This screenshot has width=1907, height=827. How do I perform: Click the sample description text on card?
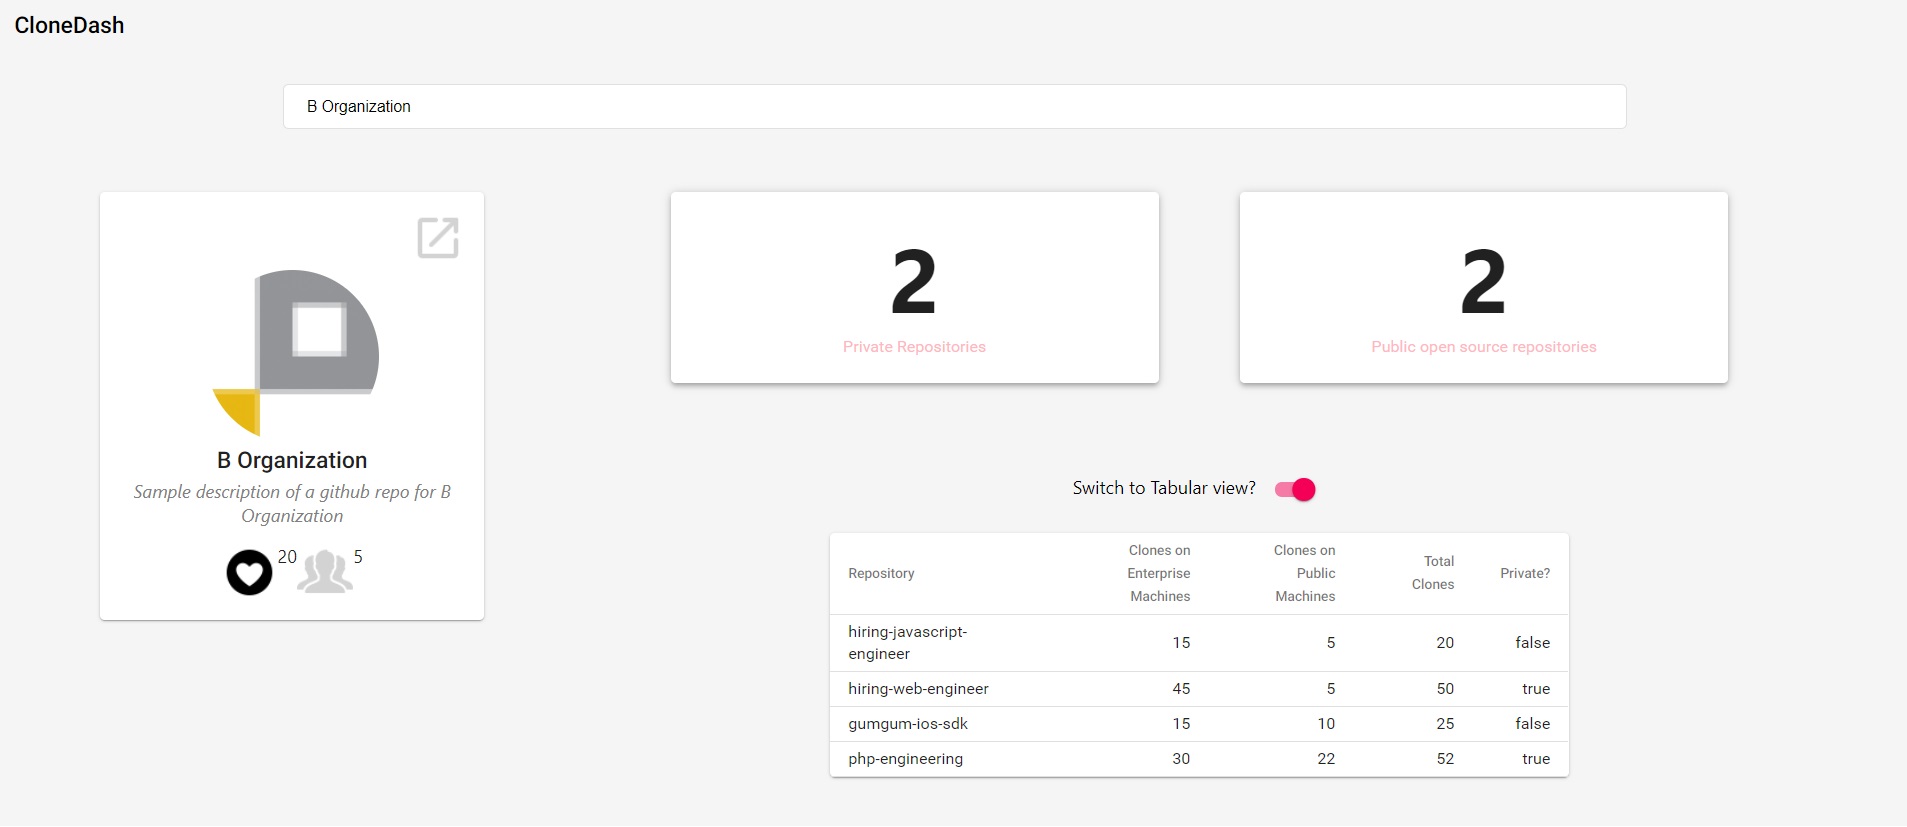[x=292, y=504]
